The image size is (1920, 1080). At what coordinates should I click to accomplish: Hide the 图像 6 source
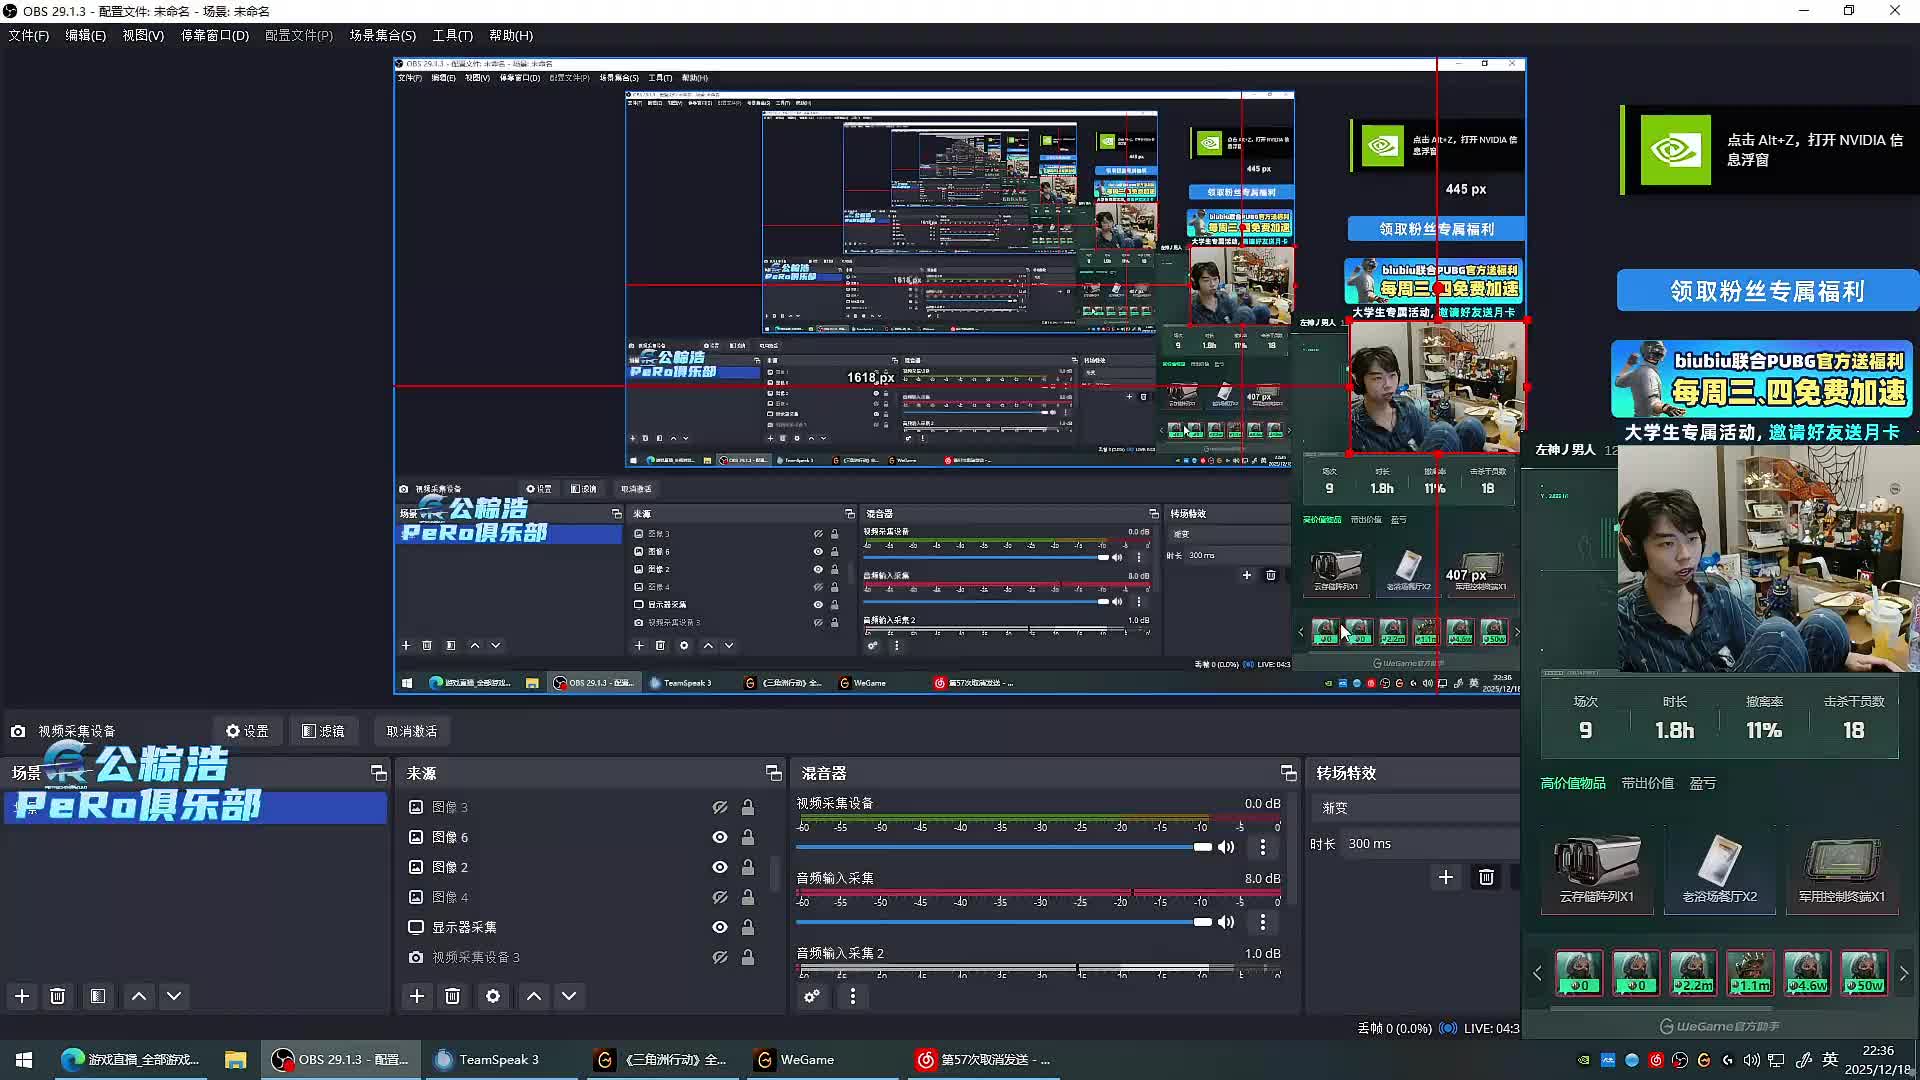tap(719, 837)
